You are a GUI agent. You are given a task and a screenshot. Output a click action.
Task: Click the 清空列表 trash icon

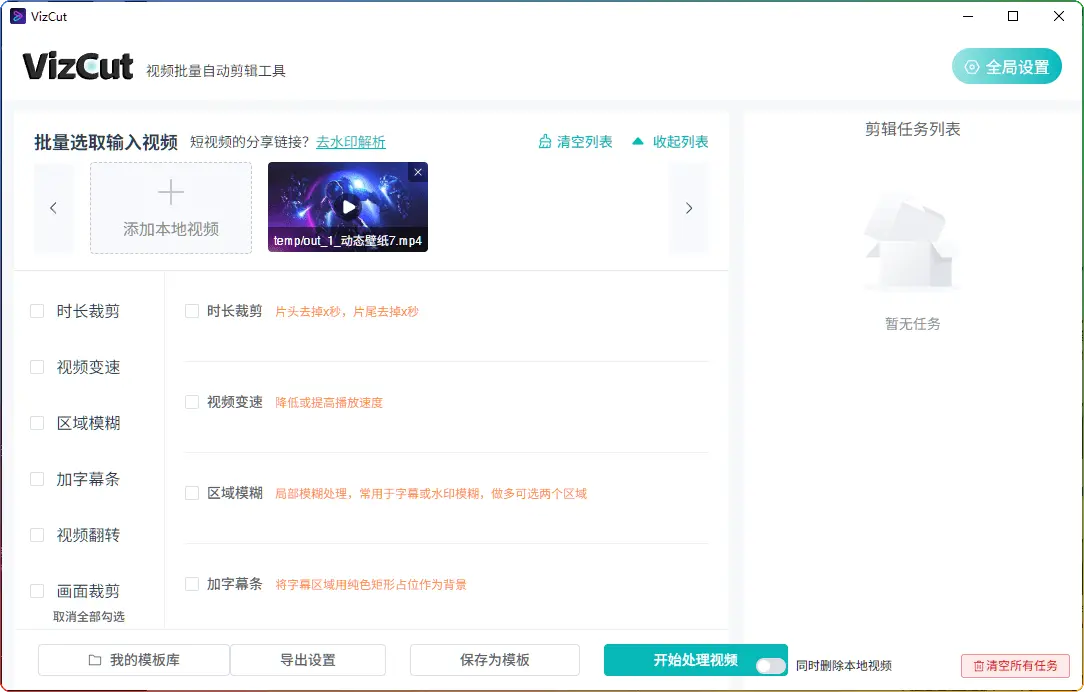[x=545, y=142]
